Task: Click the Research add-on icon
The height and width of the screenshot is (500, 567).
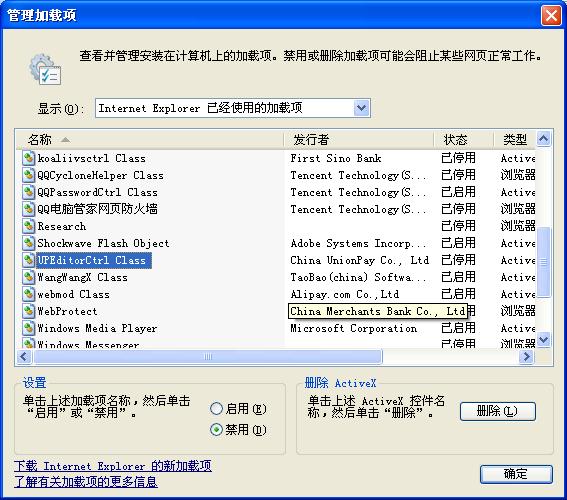Action: (x=28, y=226)
